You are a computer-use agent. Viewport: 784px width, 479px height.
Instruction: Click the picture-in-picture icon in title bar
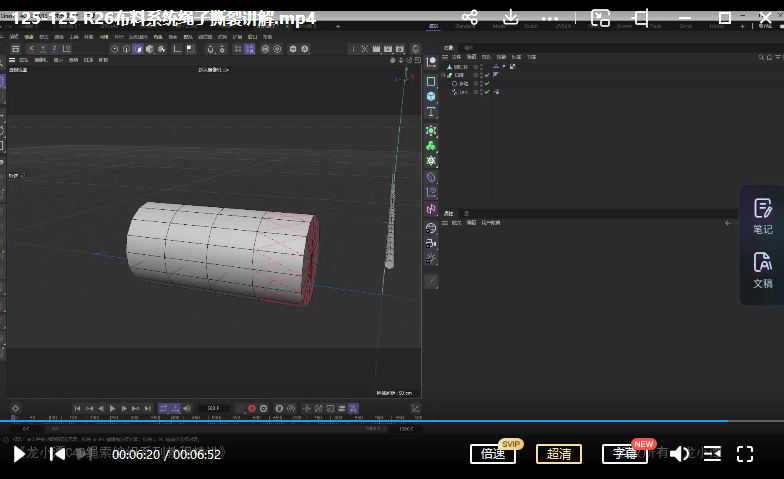pyautogui.click(x=600, y=18)
